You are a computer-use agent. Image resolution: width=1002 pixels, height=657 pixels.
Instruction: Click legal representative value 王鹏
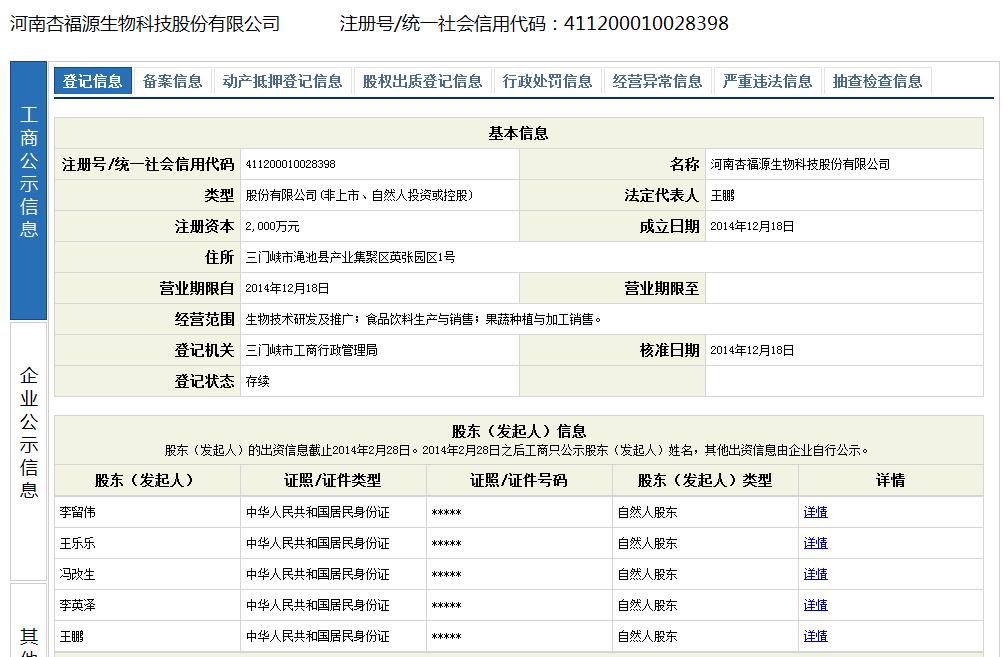pyautogui.click(x=723, y=196)
